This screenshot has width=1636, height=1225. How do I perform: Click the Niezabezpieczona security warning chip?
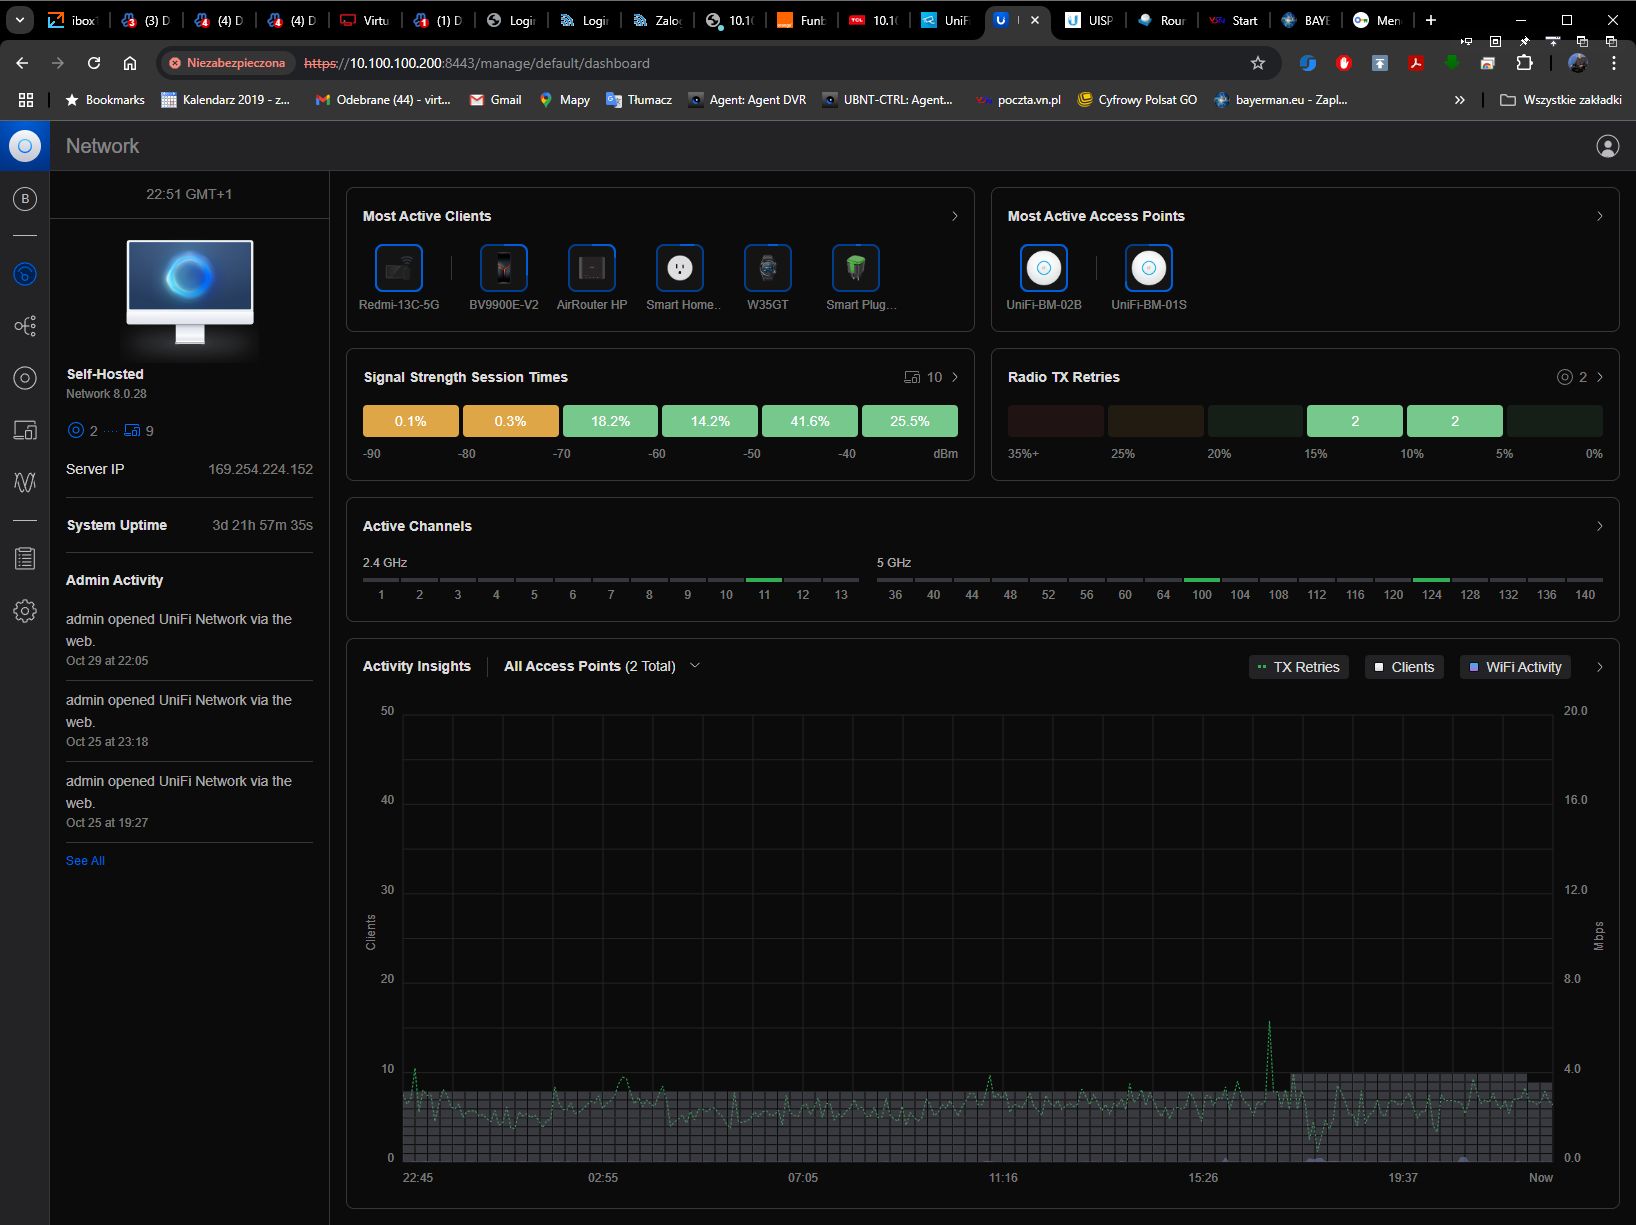click(x=229, y=63)
